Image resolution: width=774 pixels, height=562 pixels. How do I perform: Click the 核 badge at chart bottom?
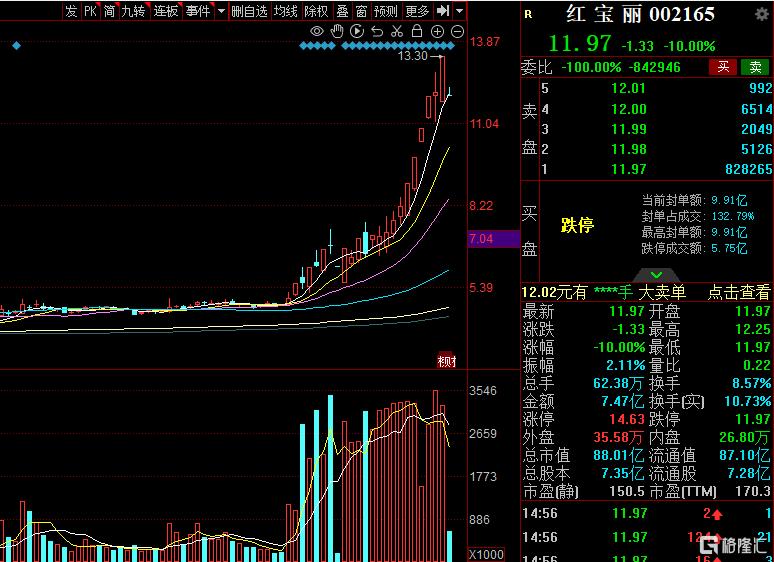[446, 361]
